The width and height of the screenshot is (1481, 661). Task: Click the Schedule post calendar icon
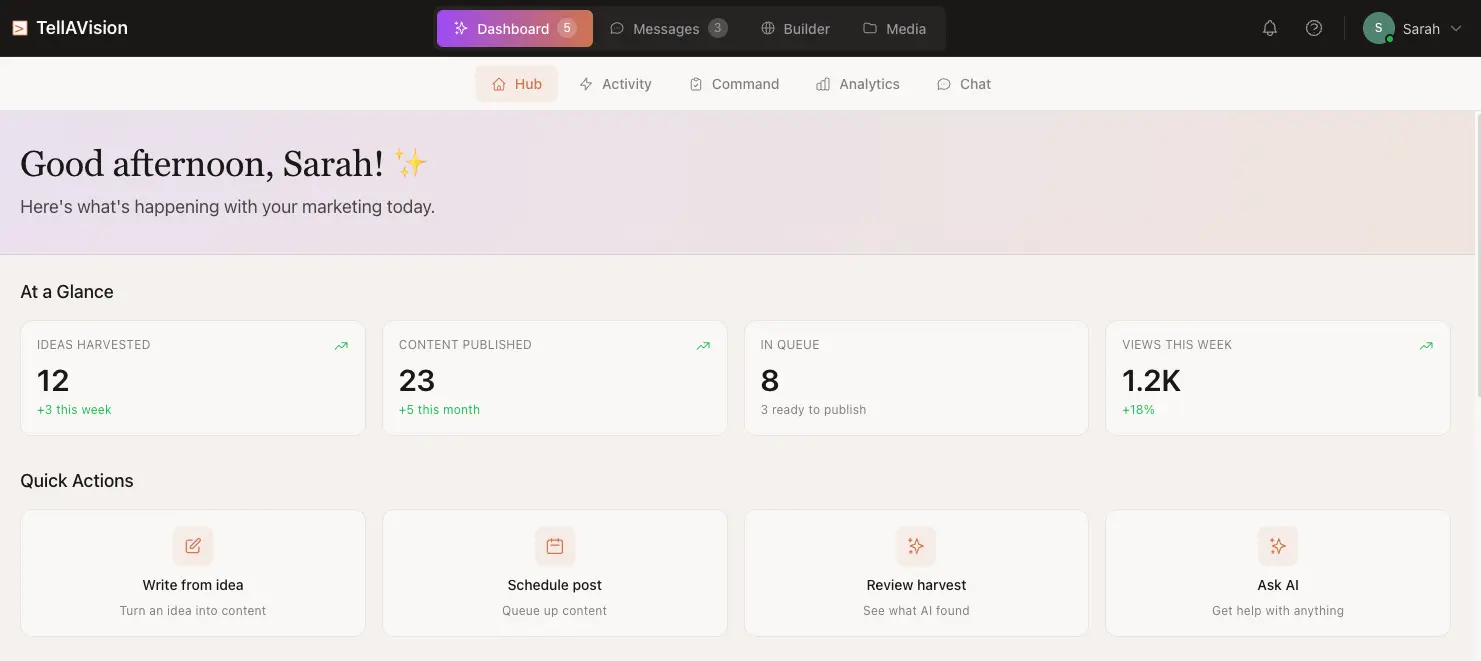554,546
